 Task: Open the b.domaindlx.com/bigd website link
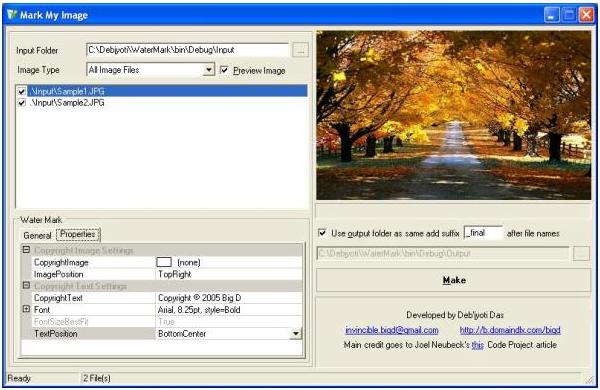click(x=510, y=330)
